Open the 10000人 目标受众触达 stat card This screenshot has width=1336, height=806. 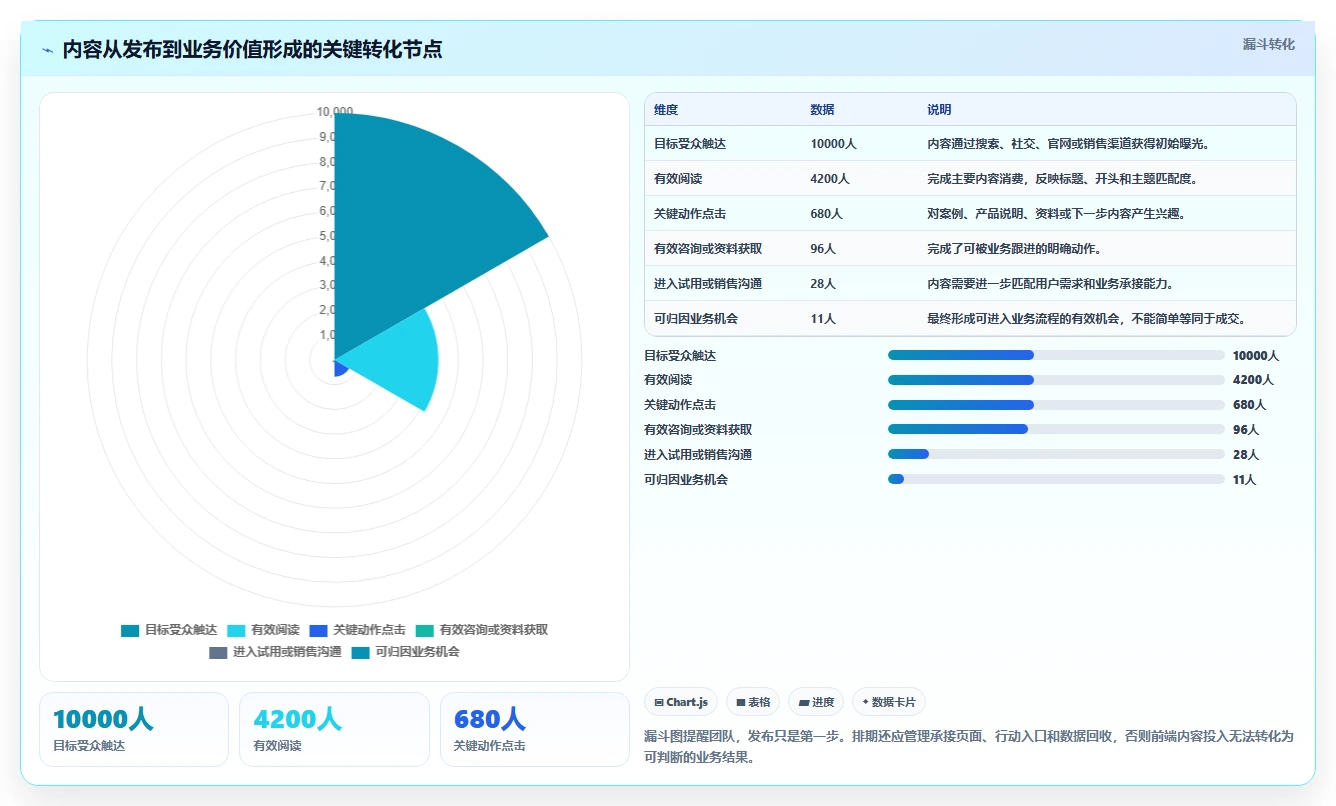pos(134,730)
